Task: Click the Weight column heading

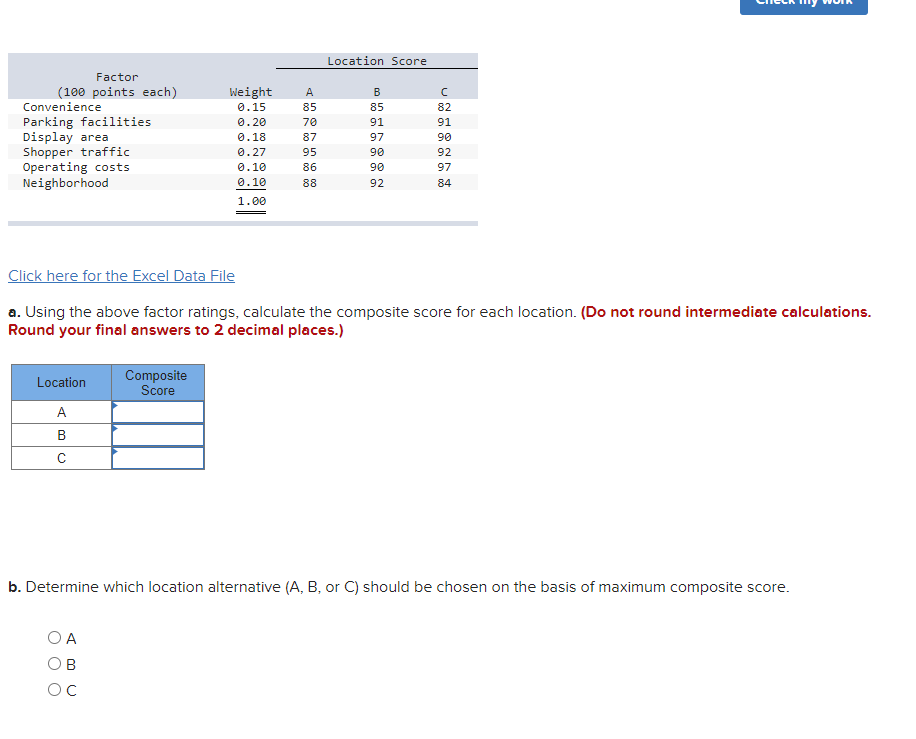Action: click(x=250, y=92)
